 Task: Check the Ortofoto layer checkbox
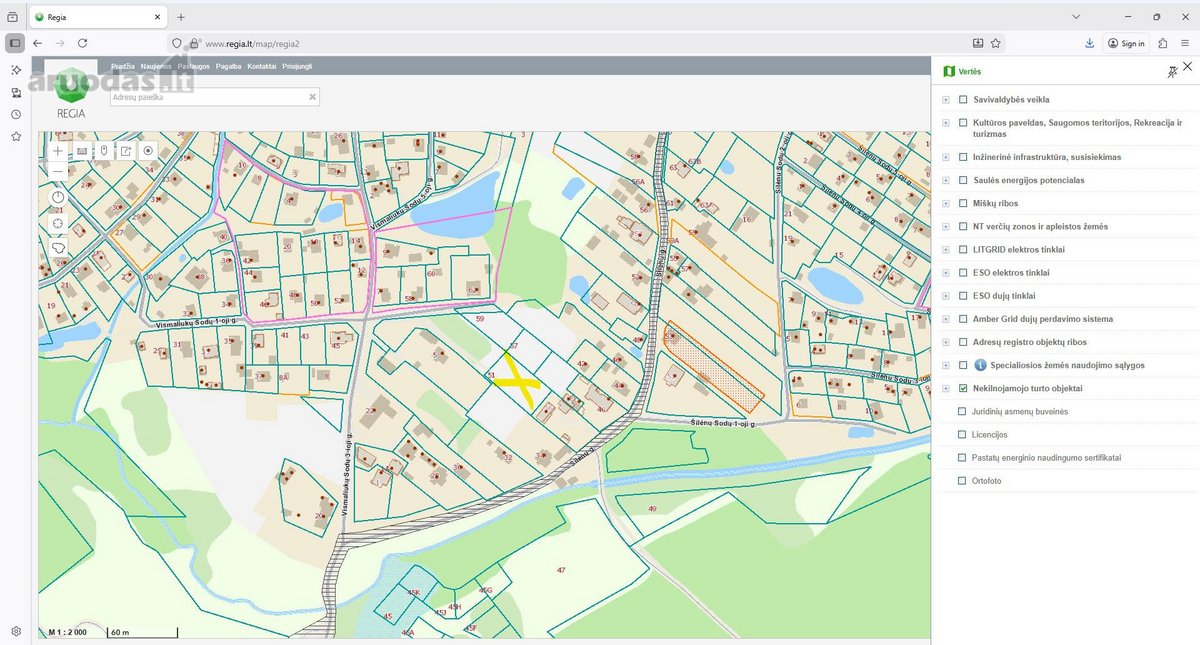coord(963,481)
